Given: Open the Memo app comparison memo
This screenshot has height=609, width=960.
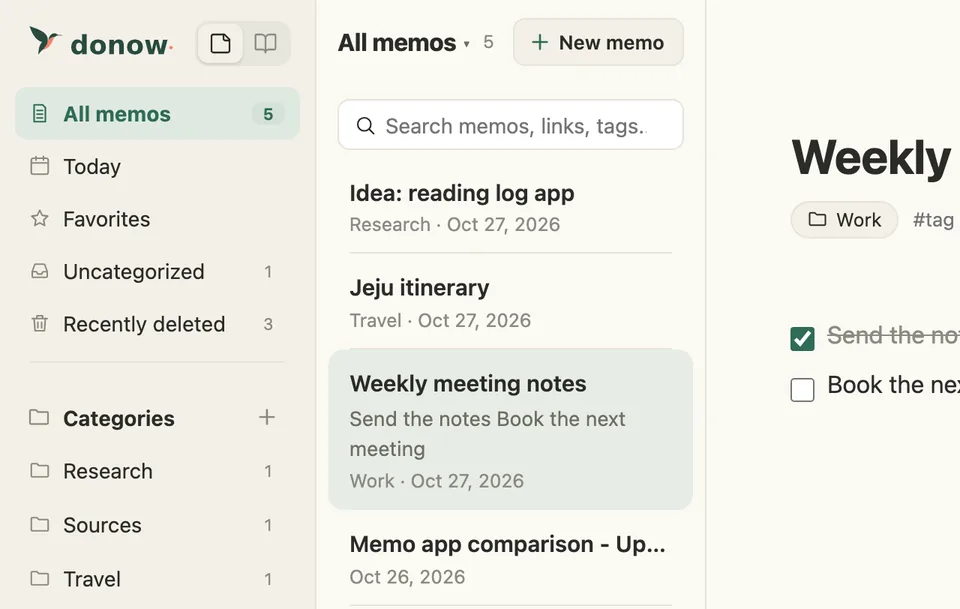Looking at the screenshot, I should [x=511, y=560].
